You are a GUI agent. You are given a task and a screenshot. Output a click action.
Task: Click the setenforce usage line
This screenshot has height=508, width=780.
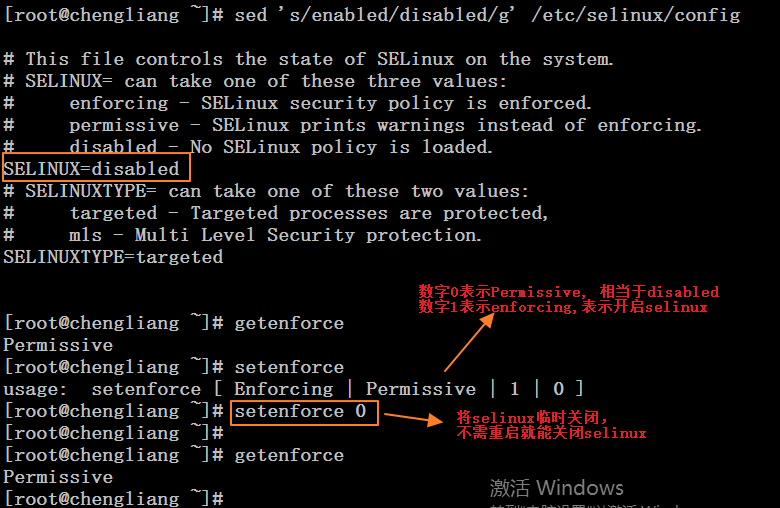click(293, 389)
